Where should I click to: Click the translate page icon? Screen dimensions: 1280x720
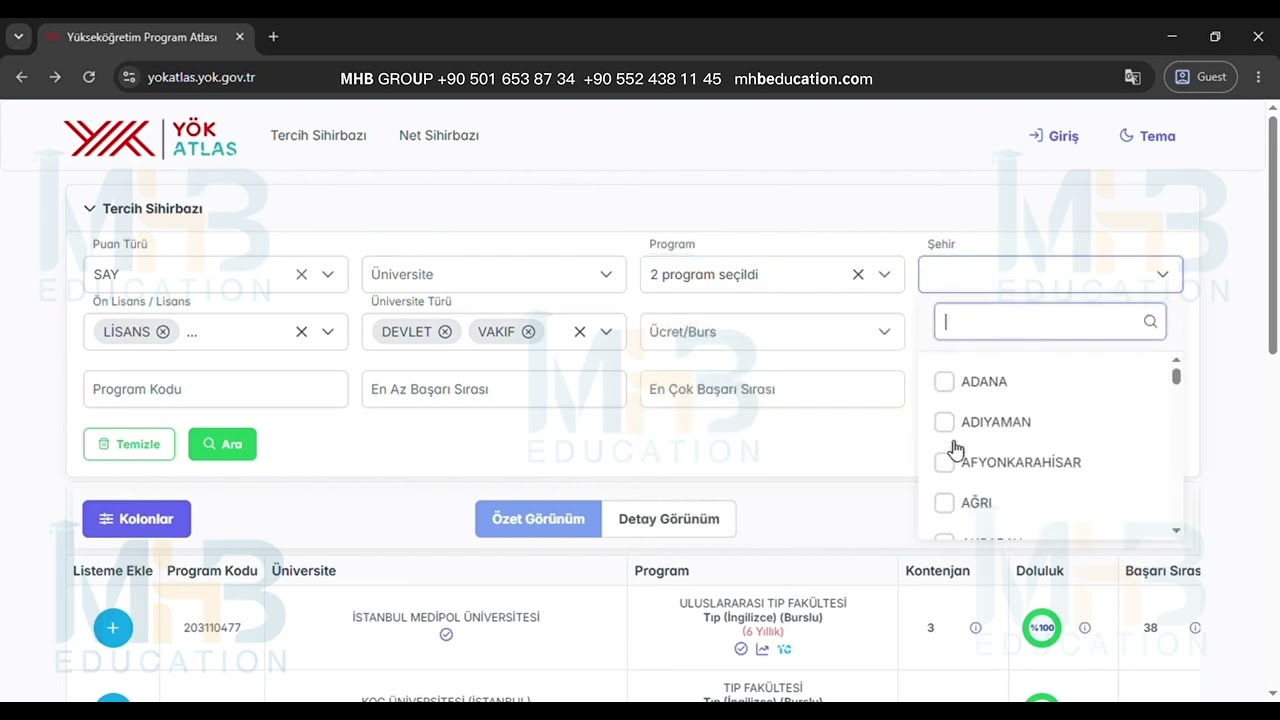tap(1132, 77)
